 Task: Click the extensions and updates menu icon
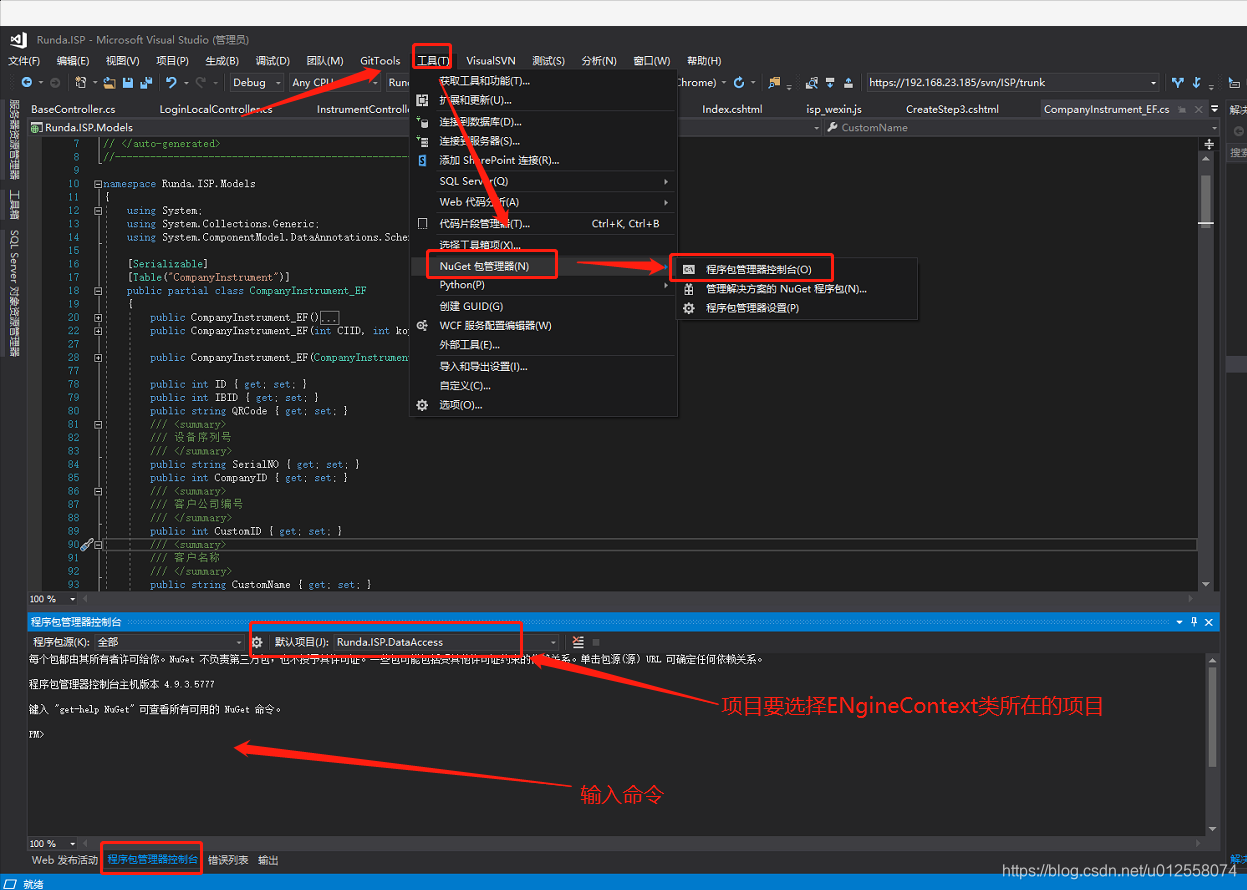point(422,100)
